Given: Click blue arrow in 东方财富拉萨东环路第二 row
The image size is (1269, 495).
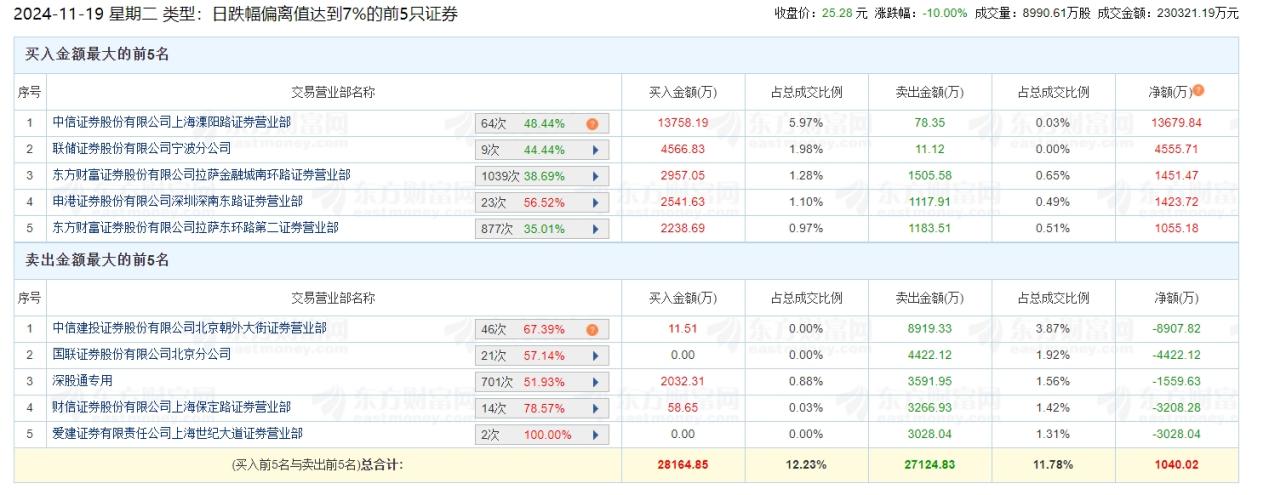Looking at the screenshot, I should [x=594, y=229].
